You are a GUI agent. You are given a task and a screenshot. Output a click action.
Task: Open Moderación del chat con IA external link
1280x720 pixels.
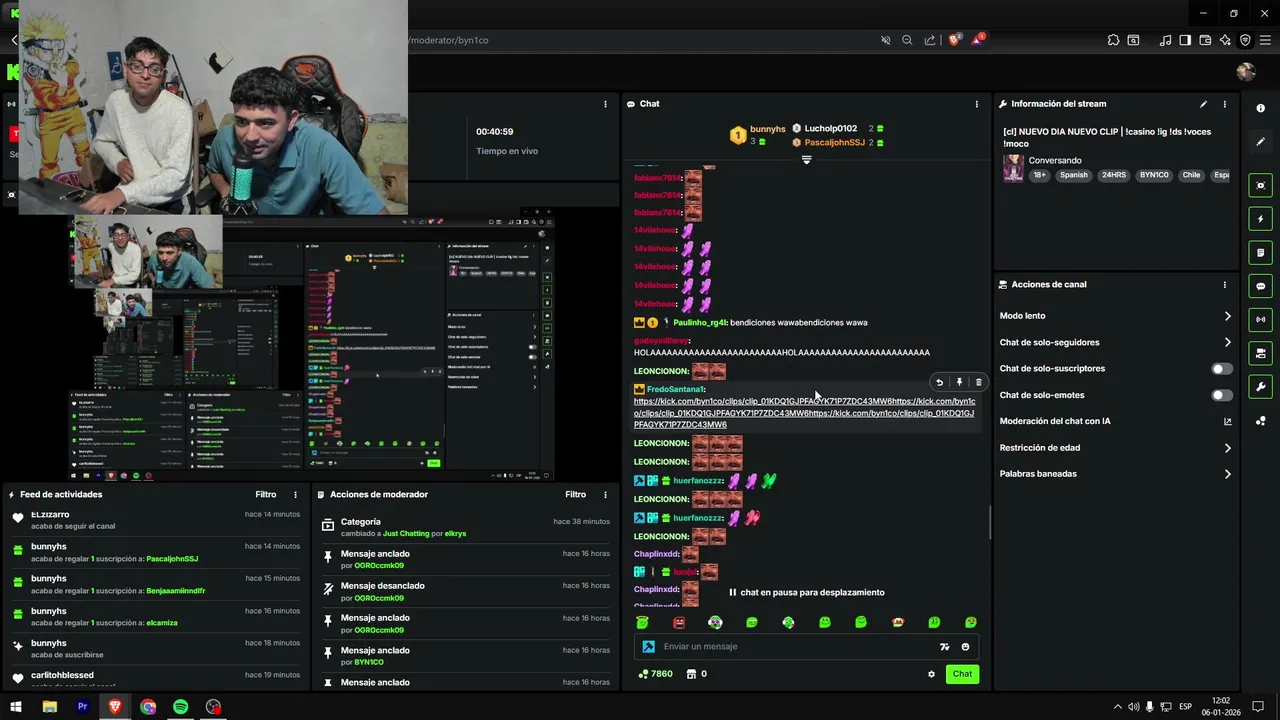(1227, 421)
